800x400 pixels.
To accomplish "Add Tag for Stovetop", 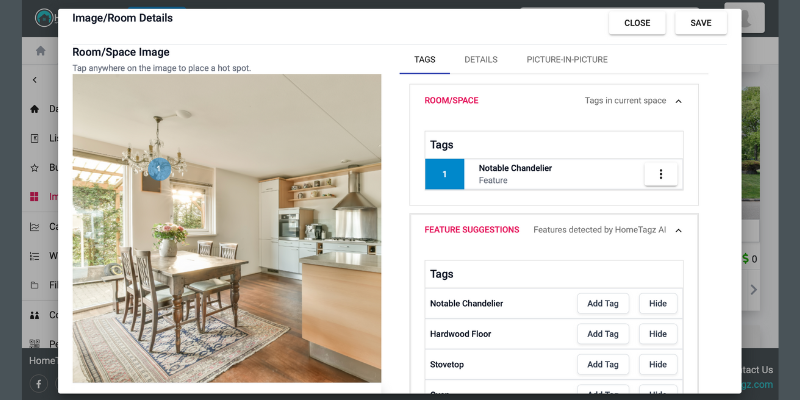I will 603,365.
